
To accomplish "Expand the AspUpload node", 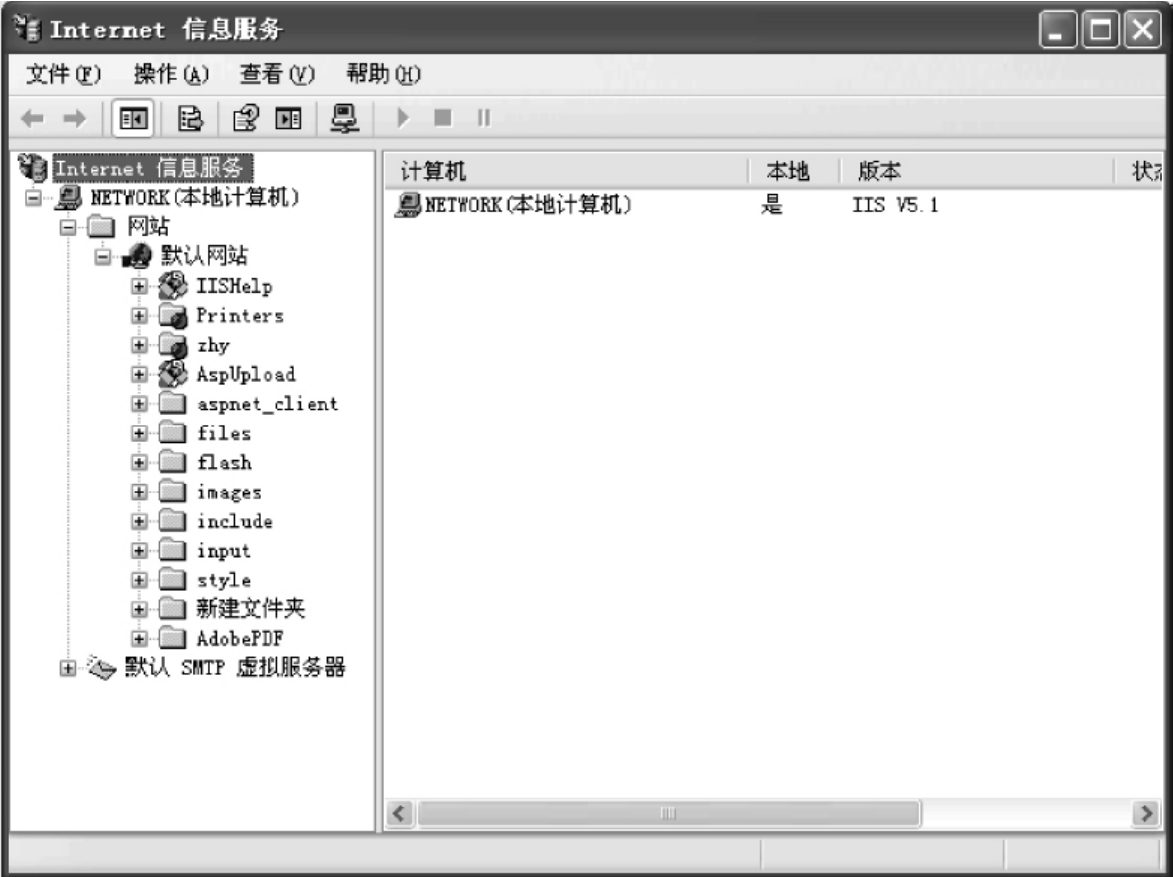I will (139, 374).
